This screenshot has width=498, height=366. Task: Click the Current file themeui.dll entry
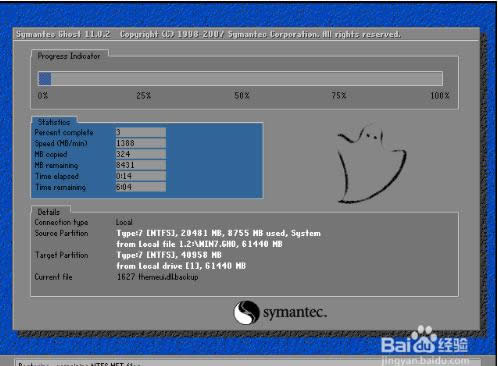tap(157, 277)
